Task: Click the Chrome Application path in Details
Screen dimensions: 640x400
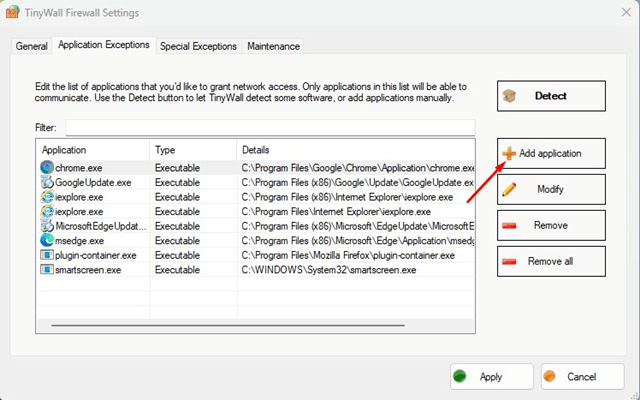Action: point(358,168)
